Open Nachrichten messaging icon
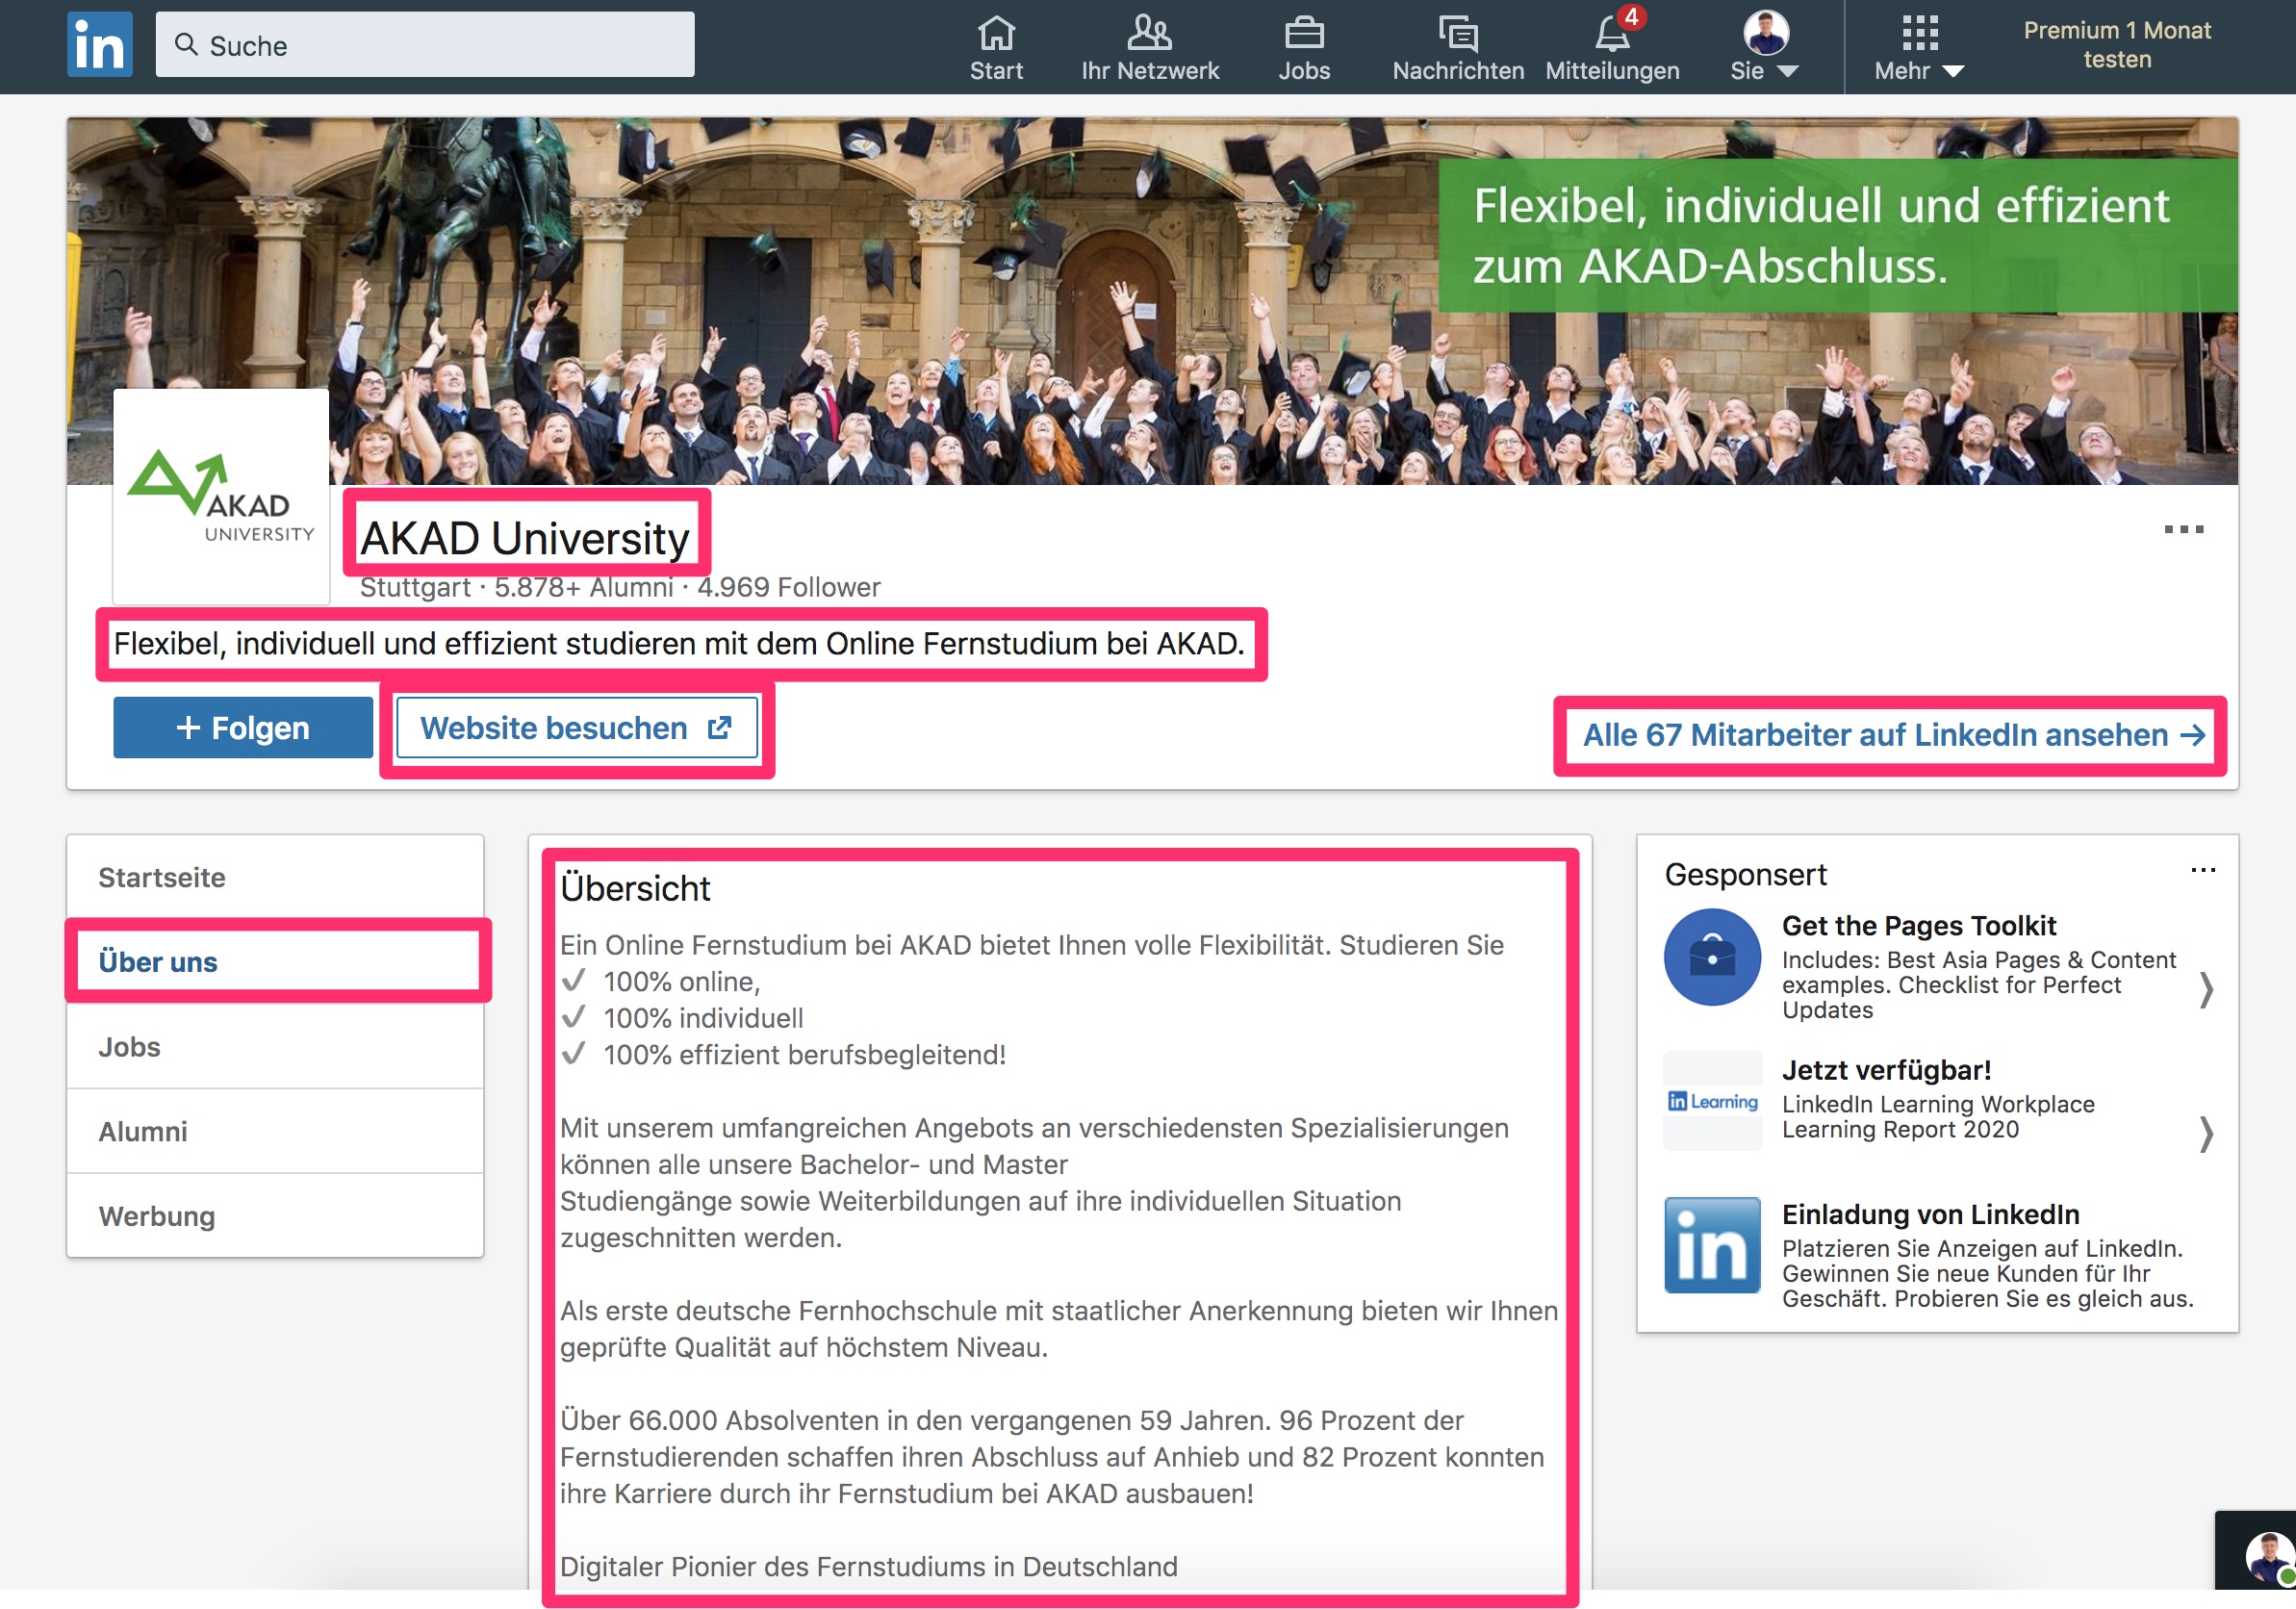The height and width of the screenshot is (1609, 2296). click(1458, 33)
